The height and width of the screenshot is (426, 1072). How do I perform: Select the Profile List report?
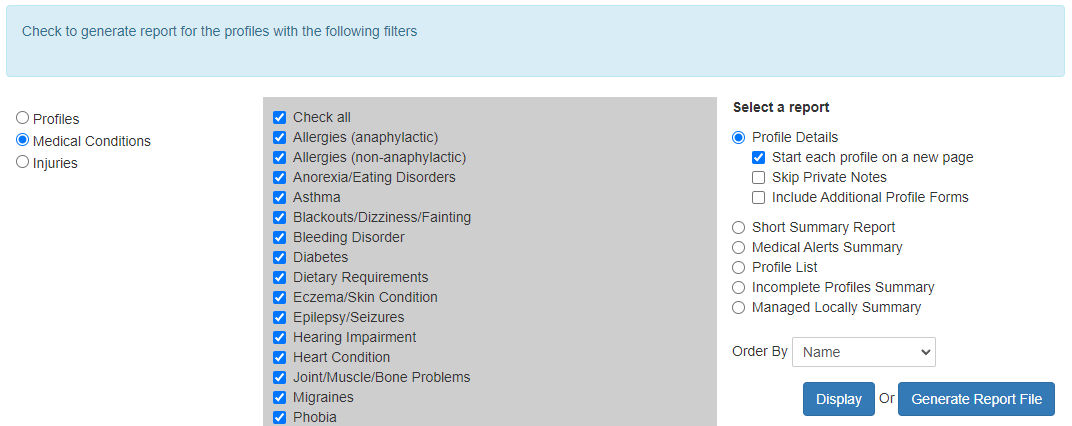coord(739,267)
